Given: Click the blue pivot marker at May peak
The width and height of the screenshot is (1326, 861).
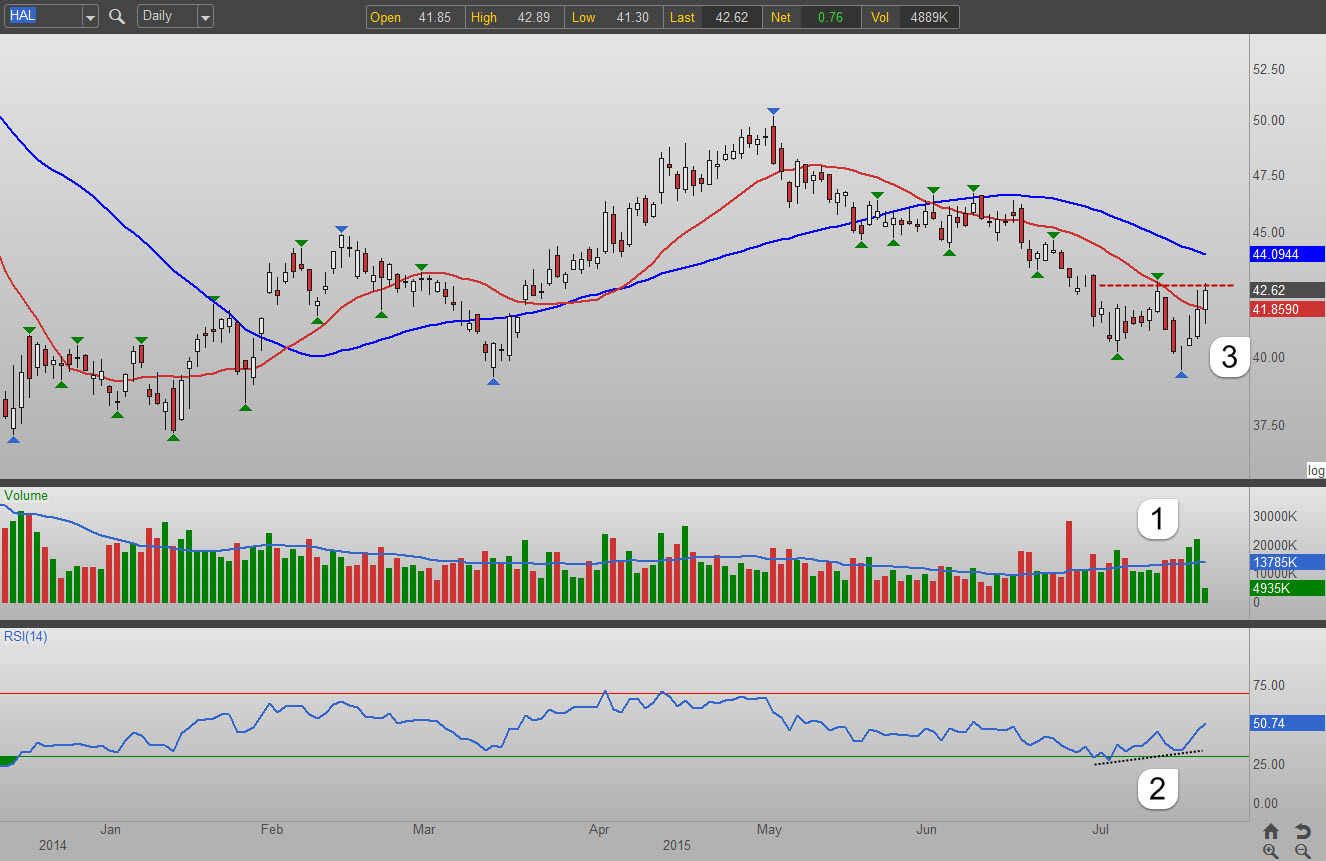Looking at the screenshot, I should pyautogui.click(x=773, y=110).
